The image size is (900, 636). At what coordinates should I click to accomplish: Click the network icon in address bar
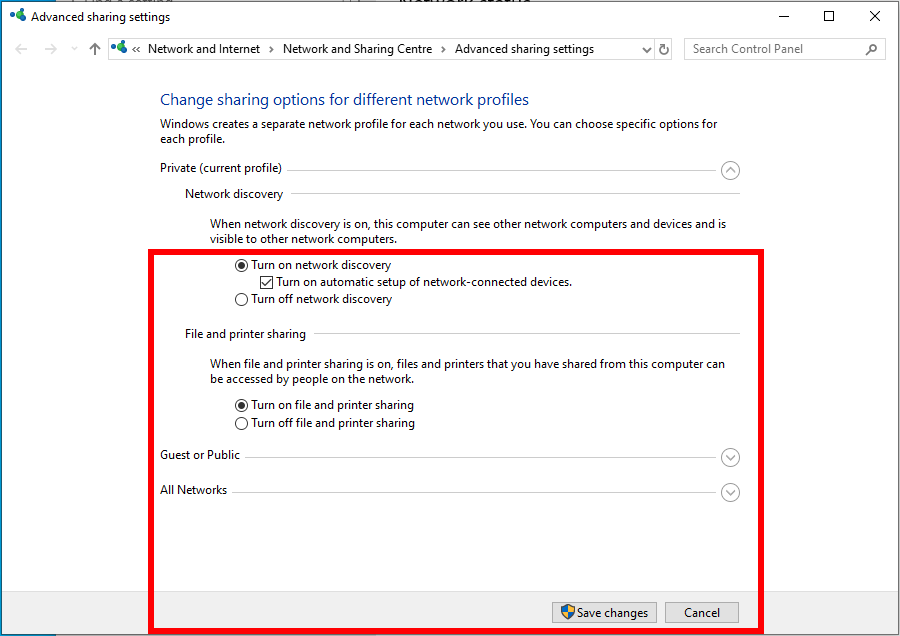point(121,48)
